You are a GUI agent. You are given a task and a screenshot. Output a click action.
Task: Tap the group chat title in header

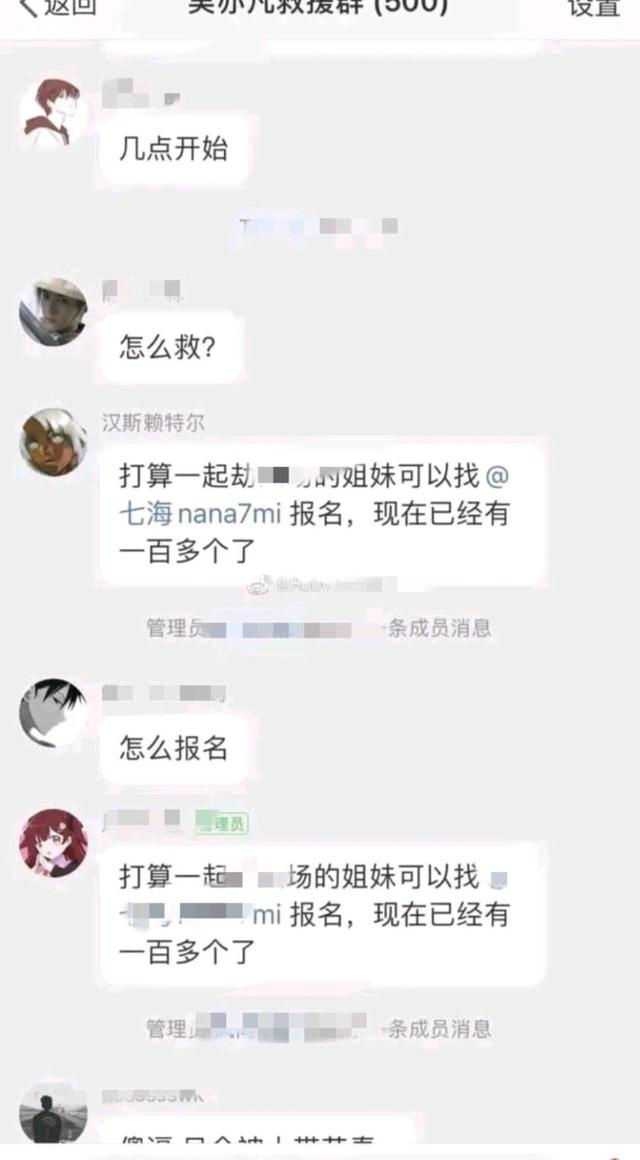point(317,7)
